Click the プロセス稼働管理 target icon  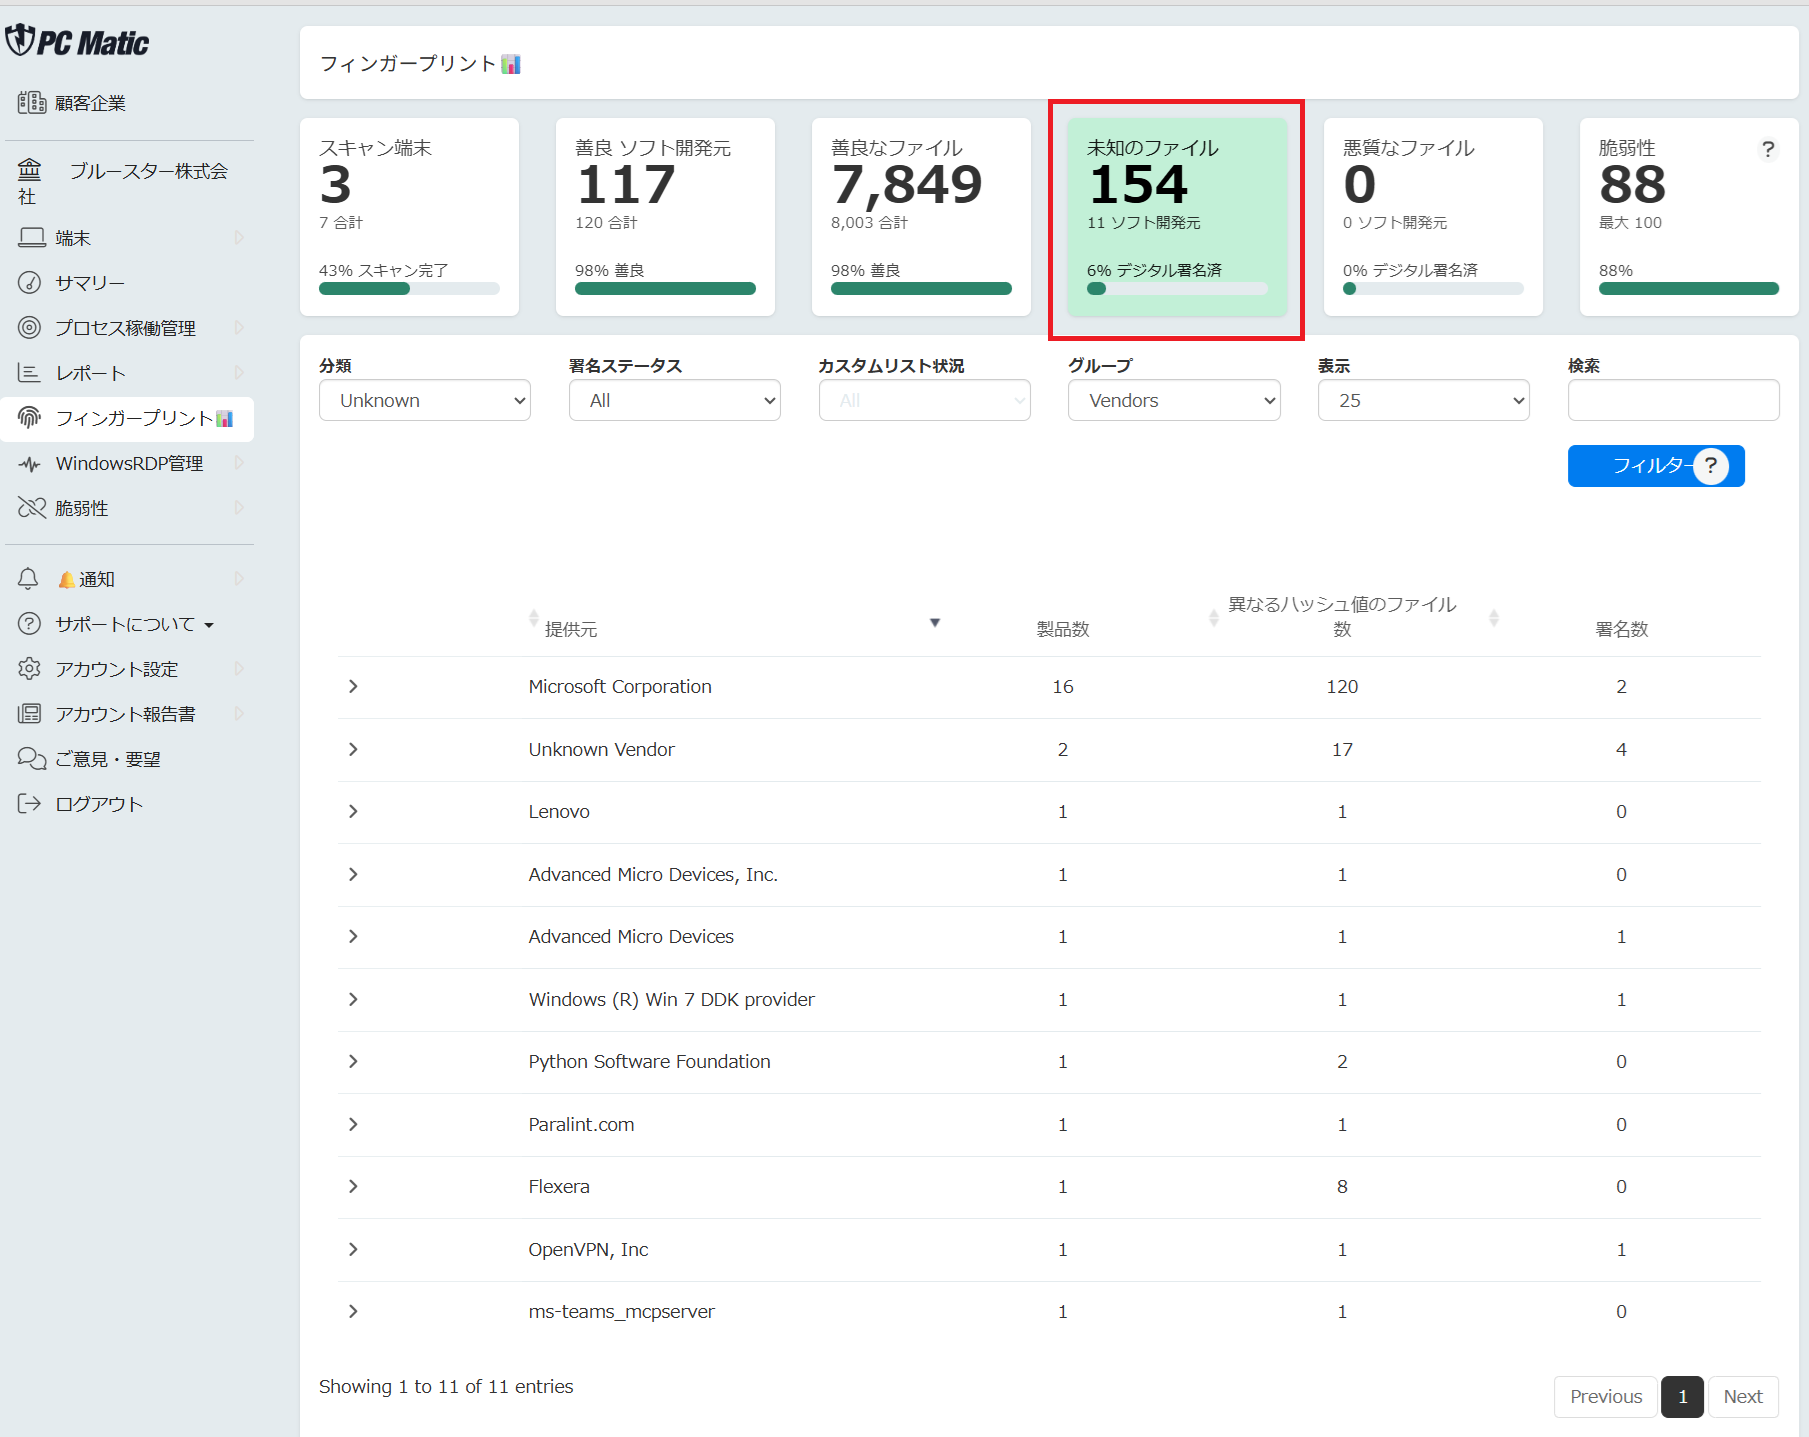[x=30, y=327]
